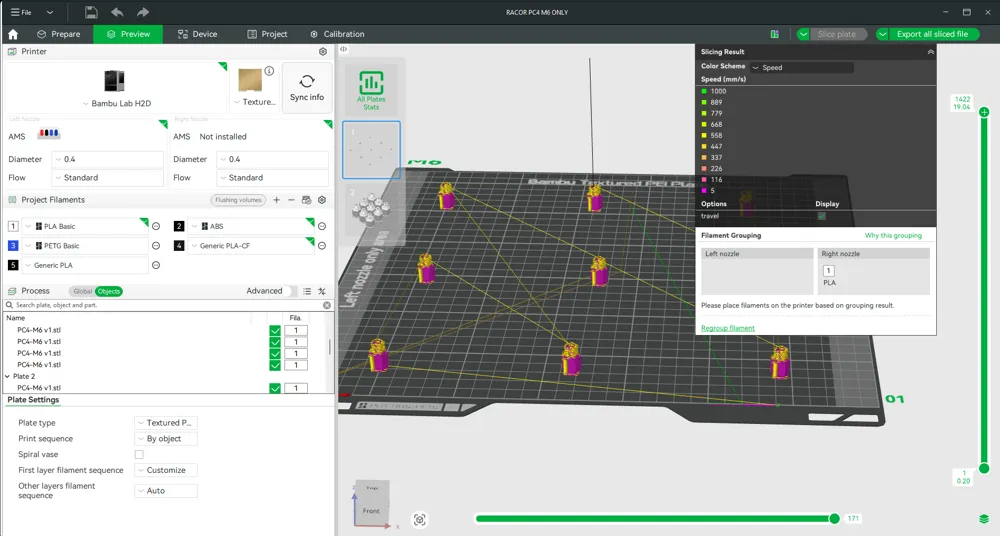Open All Plates Stats

click(371, 90)
